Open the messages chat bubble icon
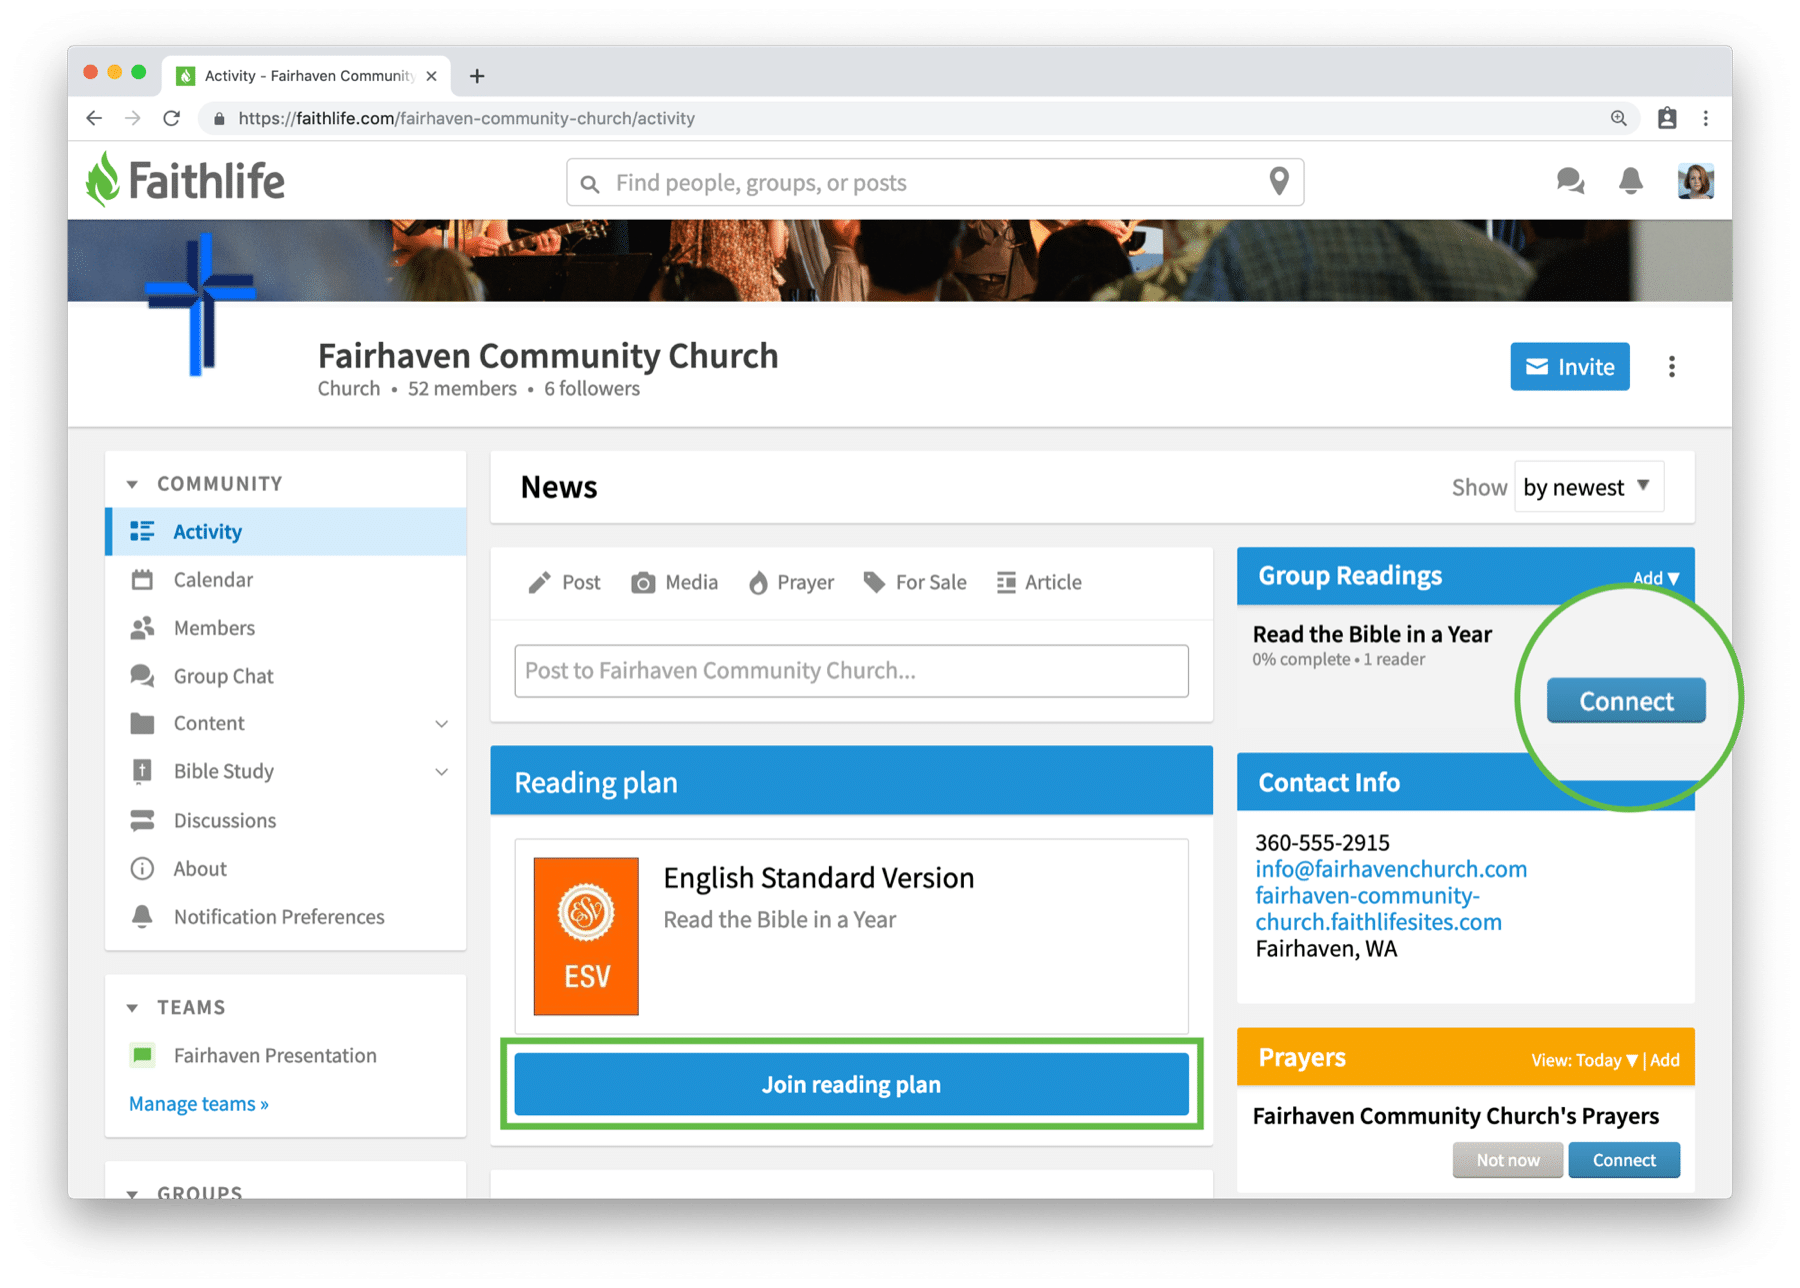The width and height of the screenshot is (1800, 1288). coord(1570,181)
